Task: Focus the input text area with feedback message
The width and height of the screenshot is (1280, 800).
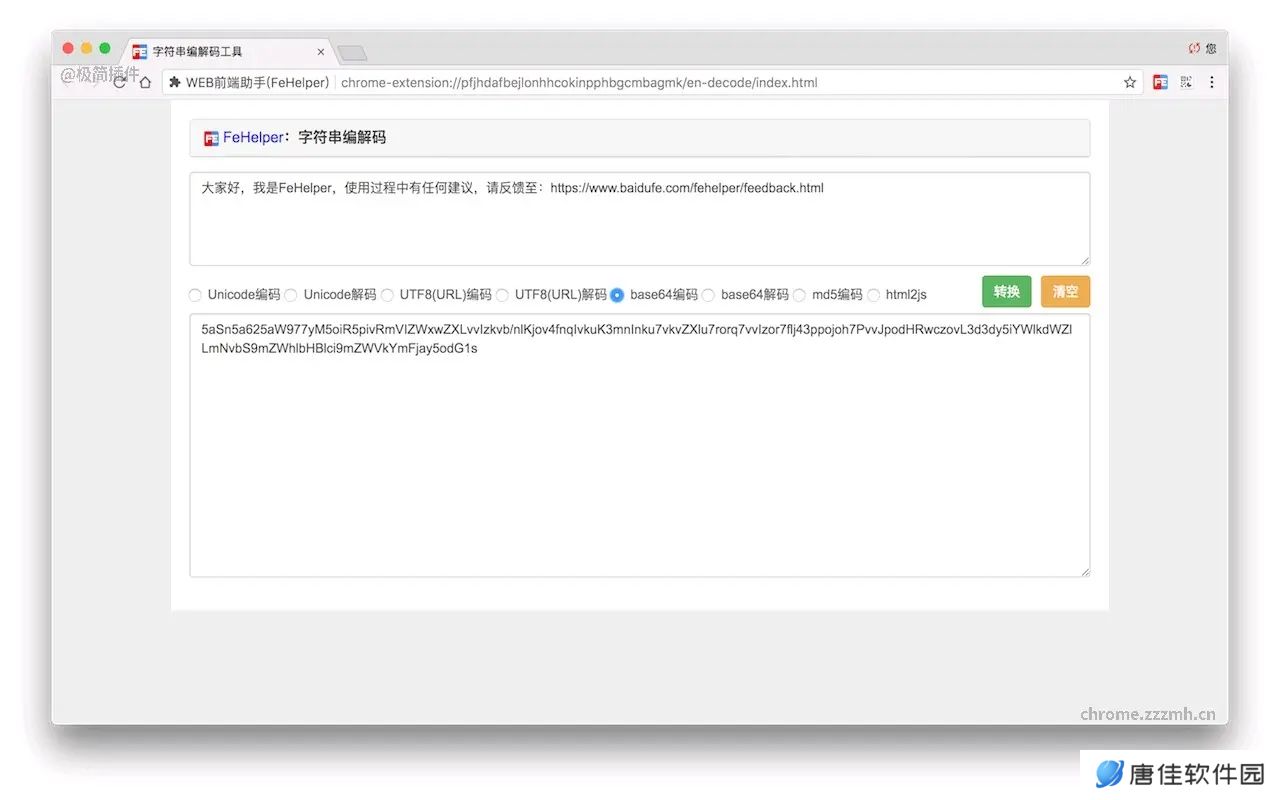Action: tap(639, 219)
